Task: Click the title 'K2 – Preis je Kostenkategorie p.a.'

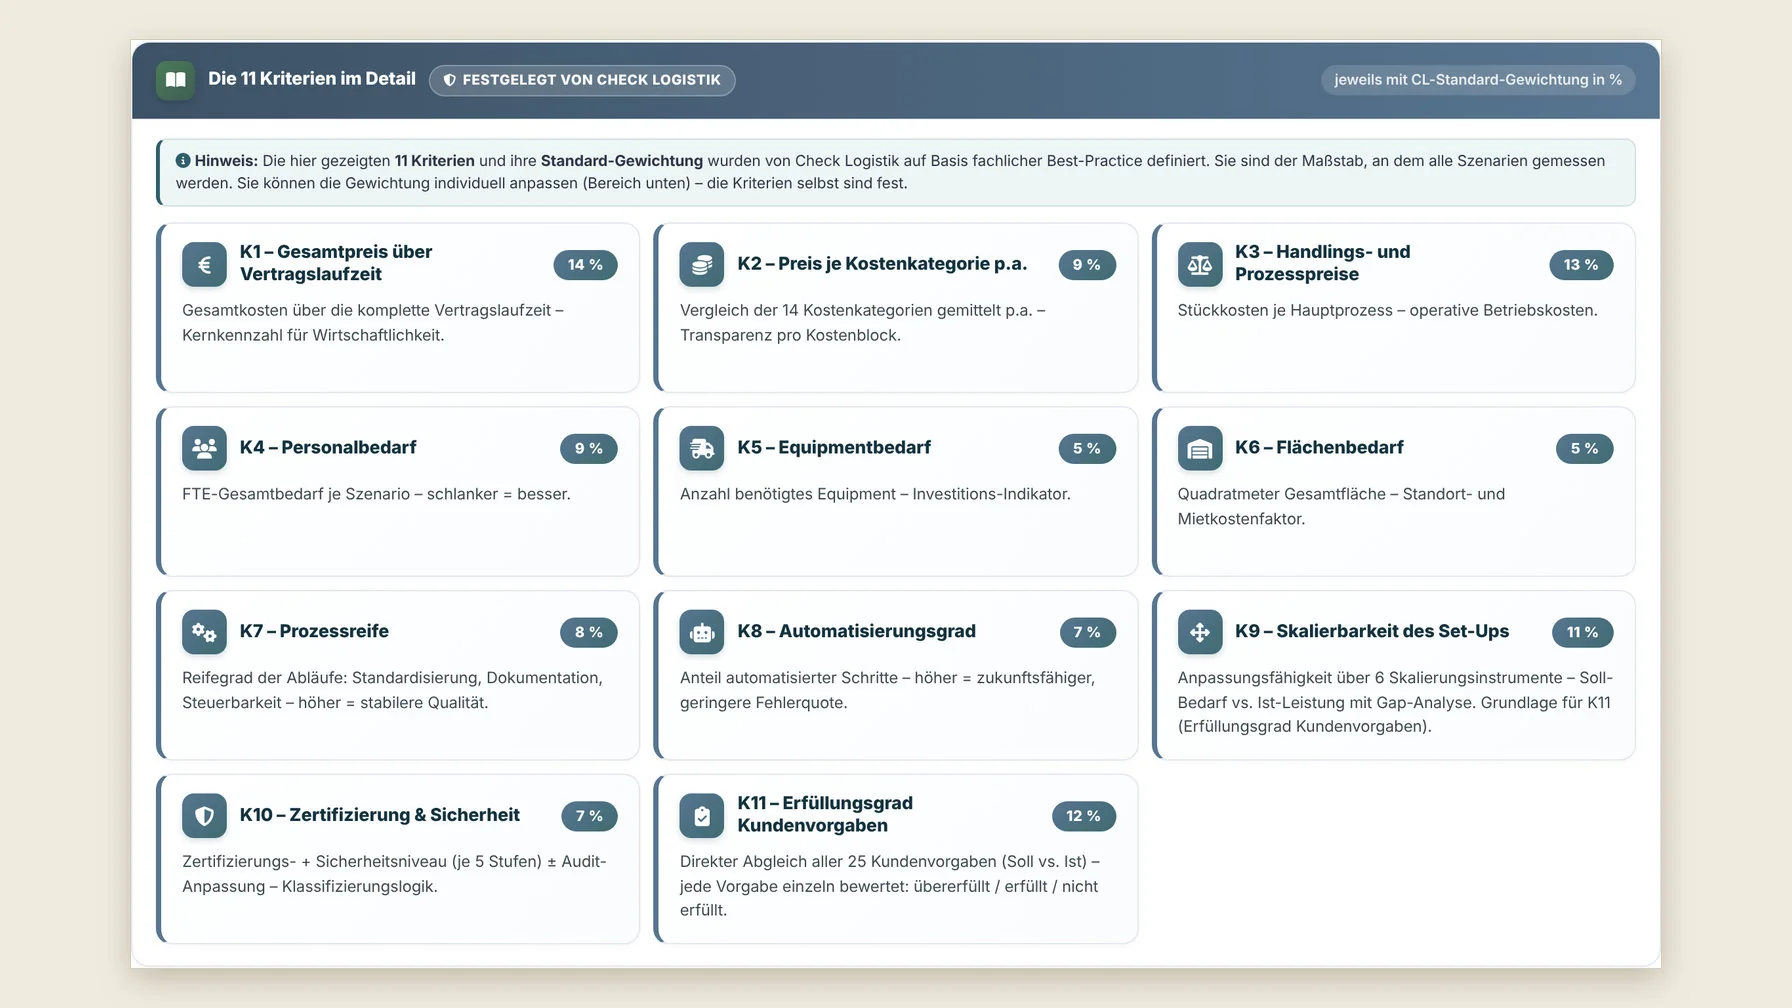Action: click(882, 264)
